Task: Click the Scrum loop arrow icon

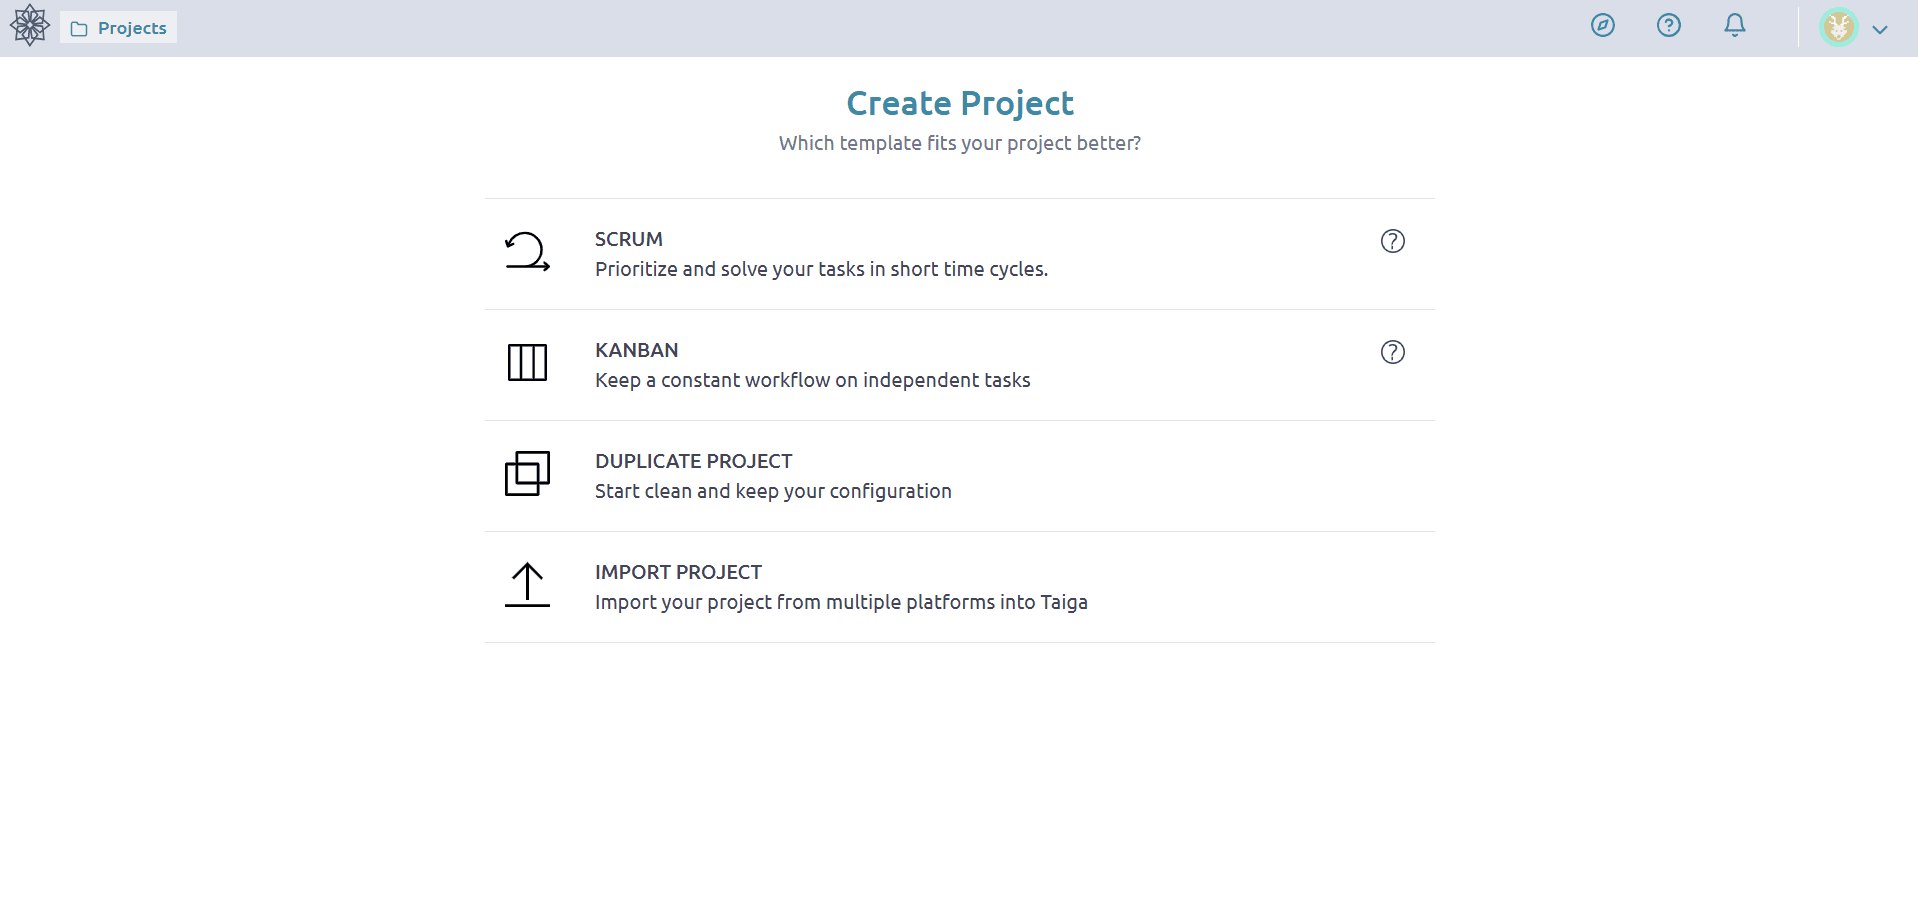Action: point(527,253)
